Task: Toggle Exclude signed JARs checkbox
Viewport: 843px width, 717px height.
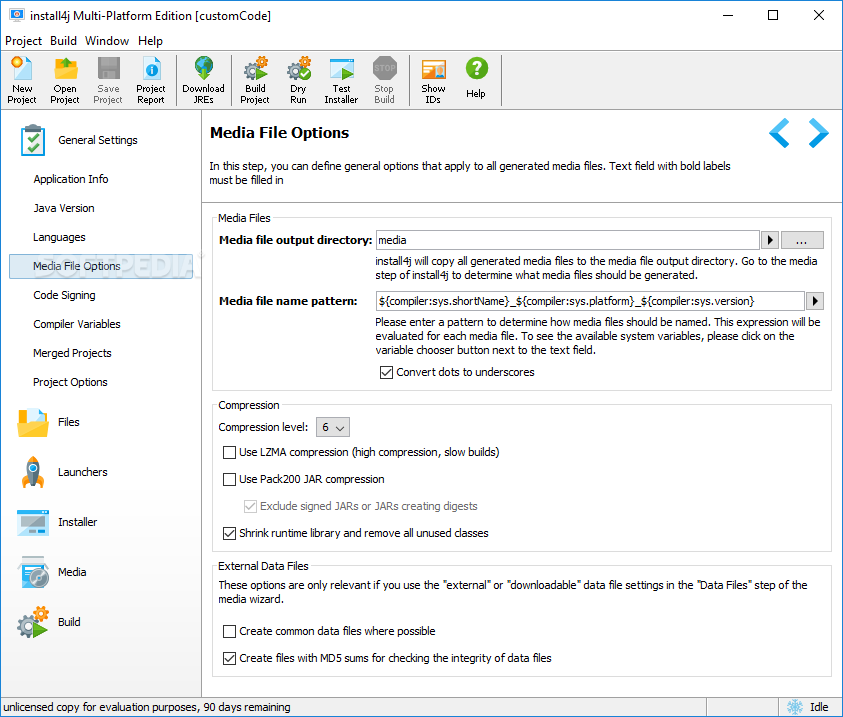Action: [250, 506]
